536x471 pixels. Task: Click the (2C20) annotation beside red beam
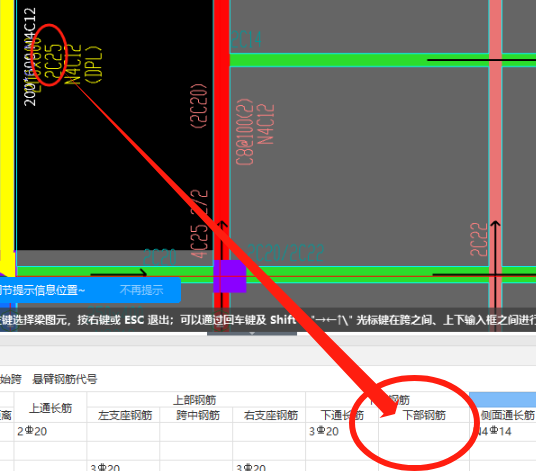pos(199,106)
